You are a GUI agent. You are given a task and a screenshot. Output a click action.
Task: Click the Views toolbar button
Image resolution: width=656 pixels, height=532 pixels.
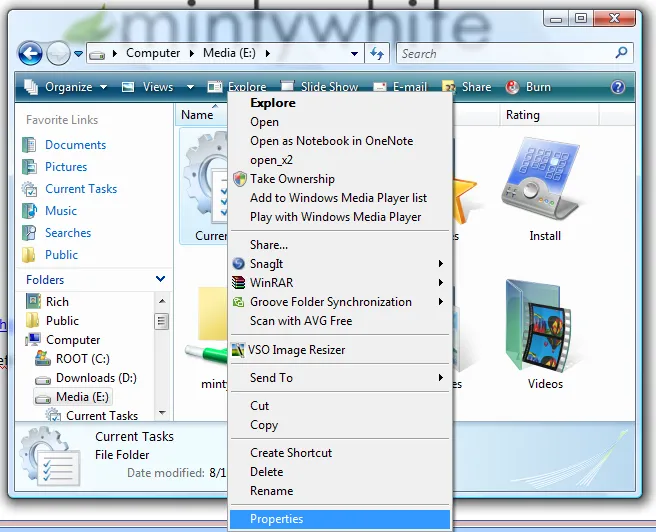click(x=147, y=87)
